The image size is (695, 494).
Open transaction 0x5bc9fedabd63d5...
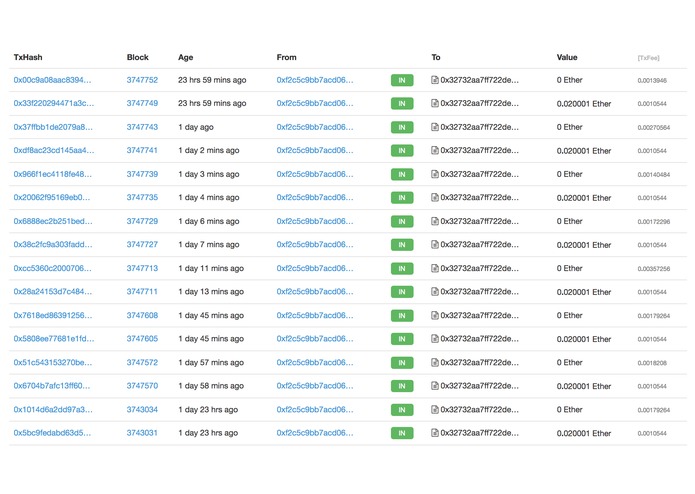[x=52, y=432]
